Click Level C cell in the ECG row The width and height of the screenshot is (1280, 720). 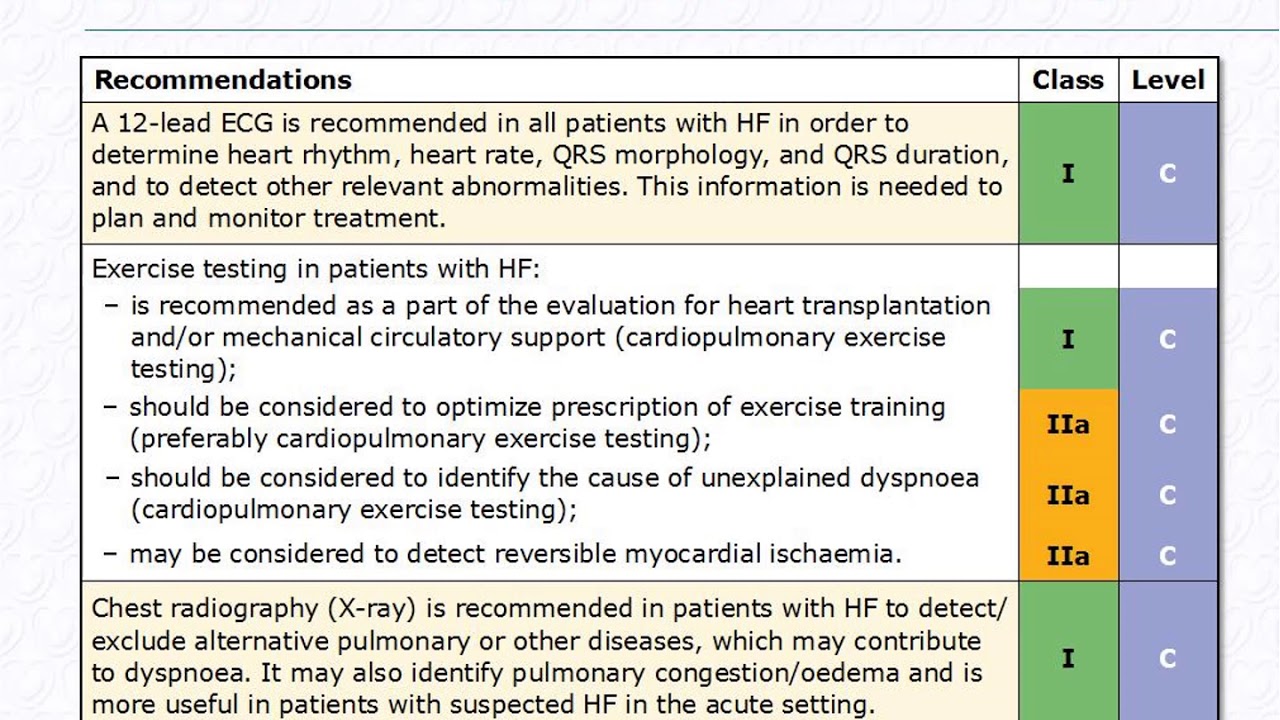pyautogui.click(x=1168, y=173)
